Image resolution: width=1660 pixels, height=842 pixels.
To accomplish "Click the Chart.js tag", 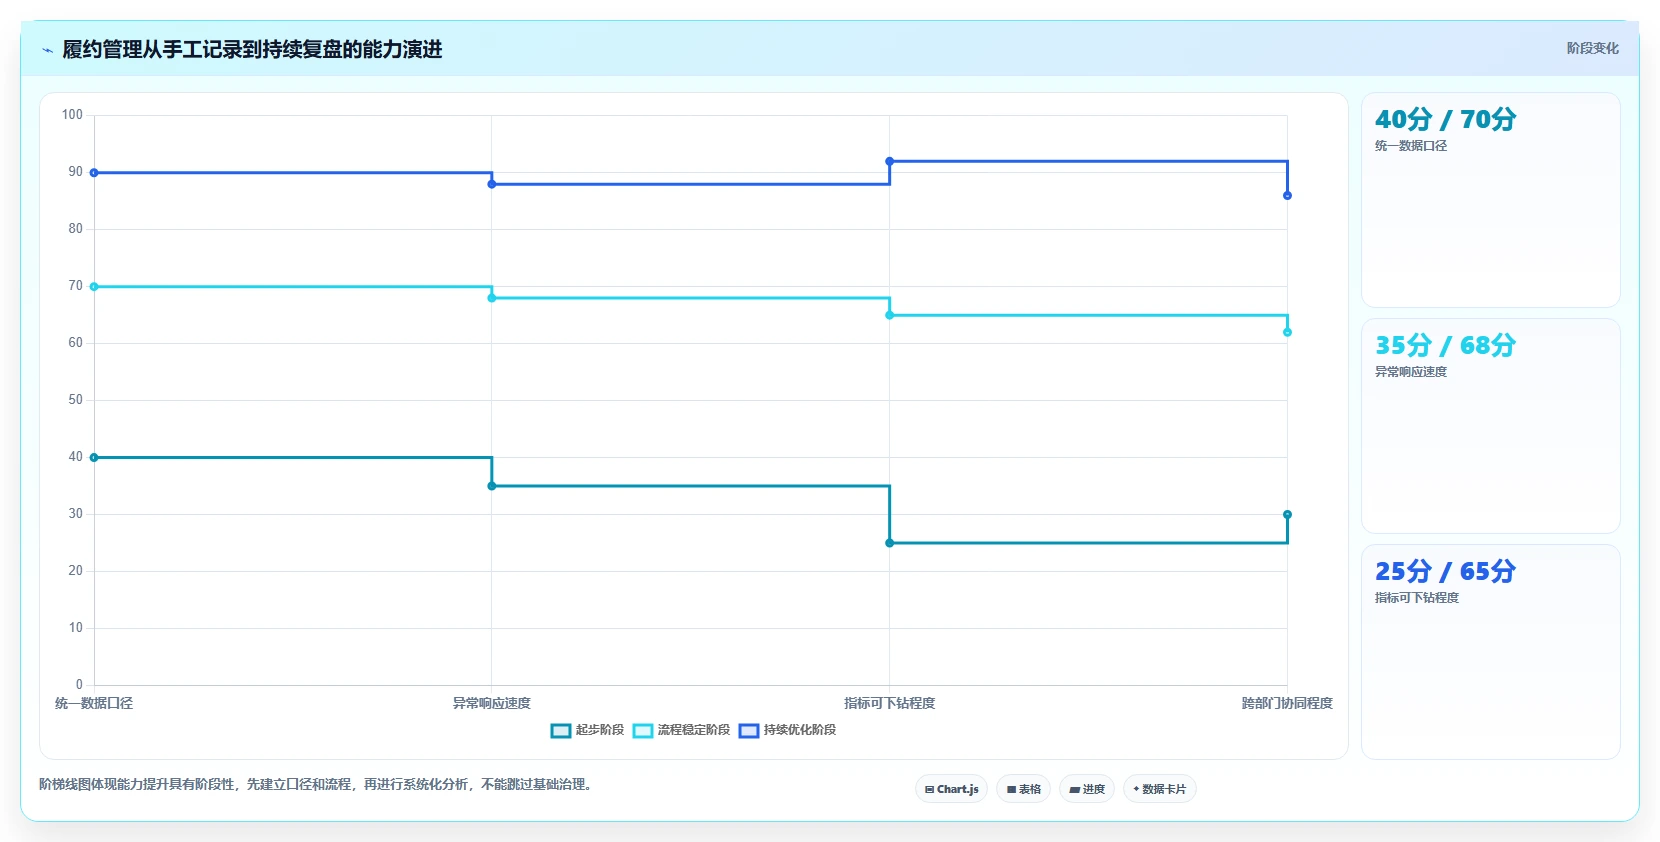I will [951, 789].
